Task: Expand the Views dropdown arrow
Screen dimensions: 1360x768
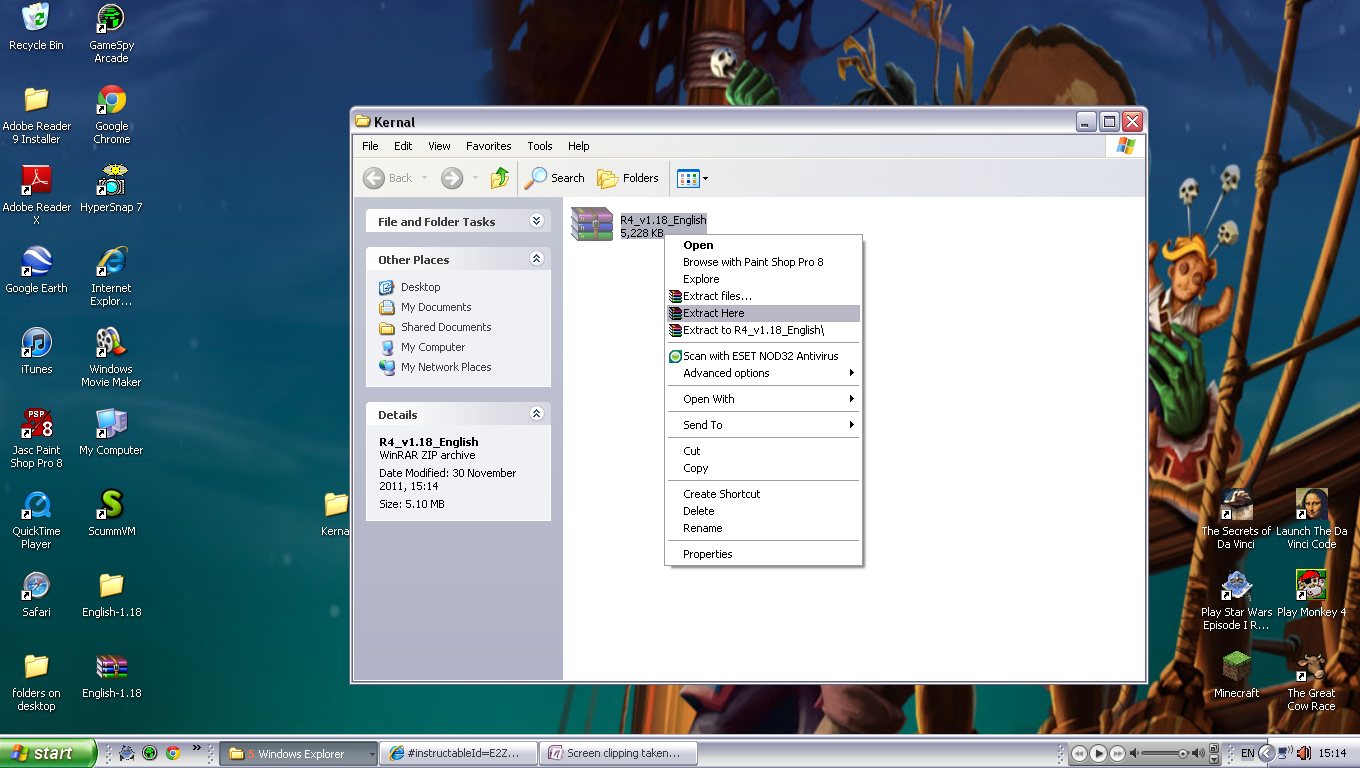Action: (x=706, y=179)
